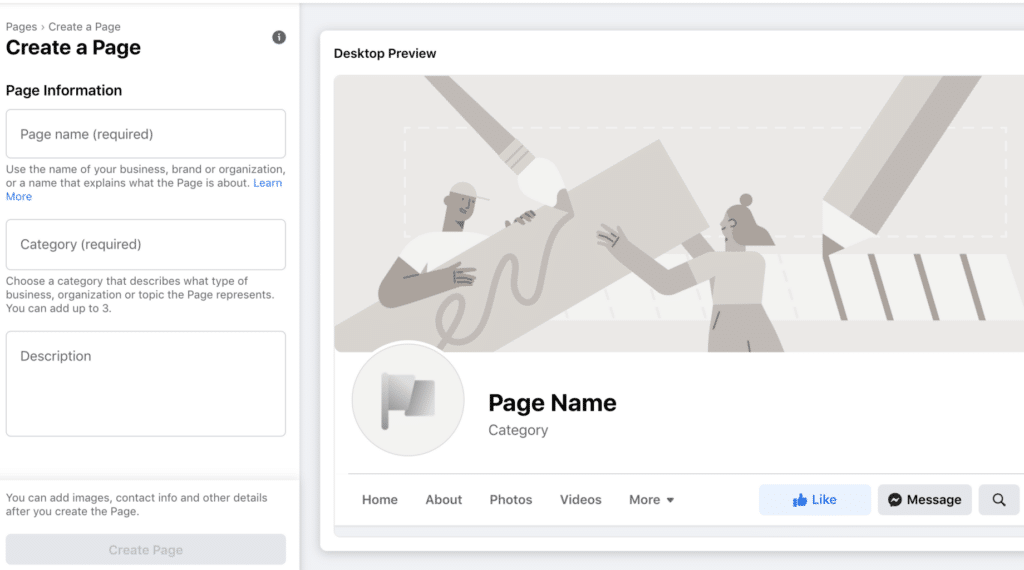Click into the Category (required) field
The image size is (1024, 570).
click(146, 244)
